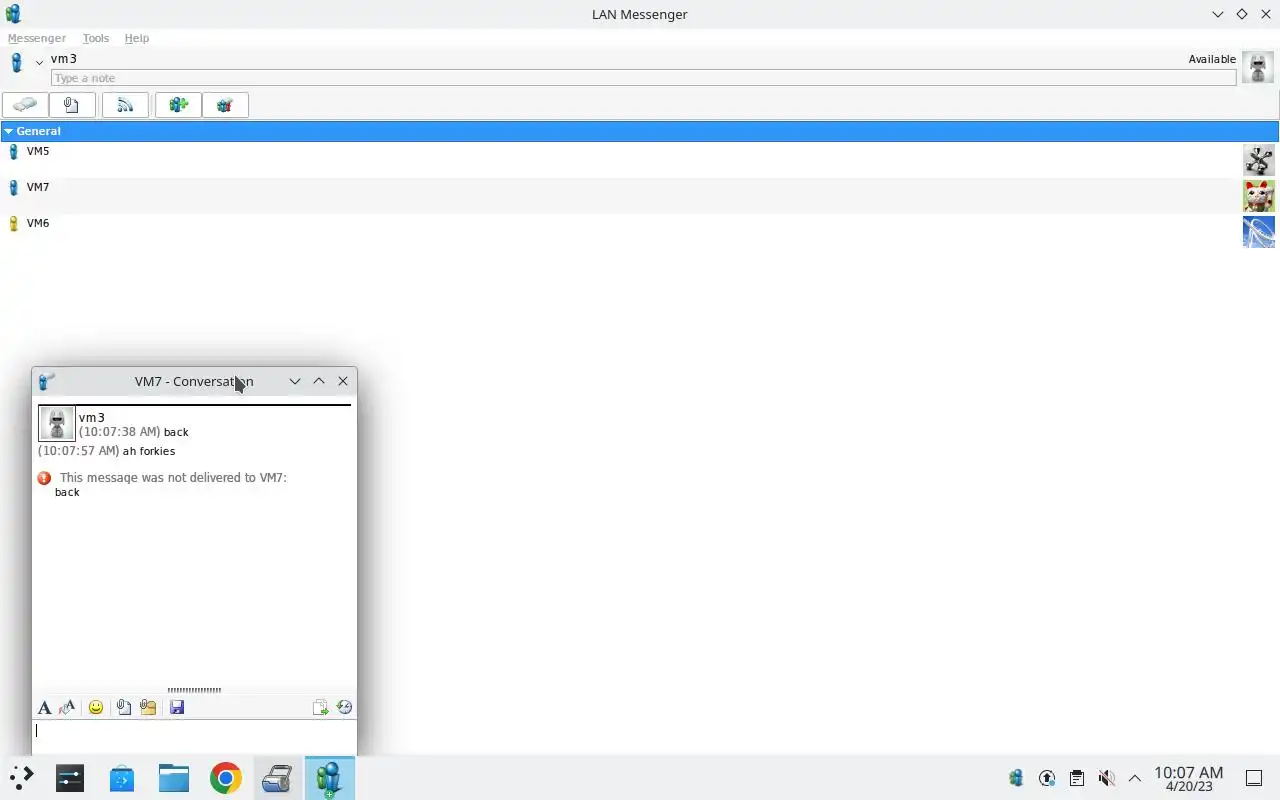
Task: Click VM7's cat avatar thumbnail
Action: 1259,196
